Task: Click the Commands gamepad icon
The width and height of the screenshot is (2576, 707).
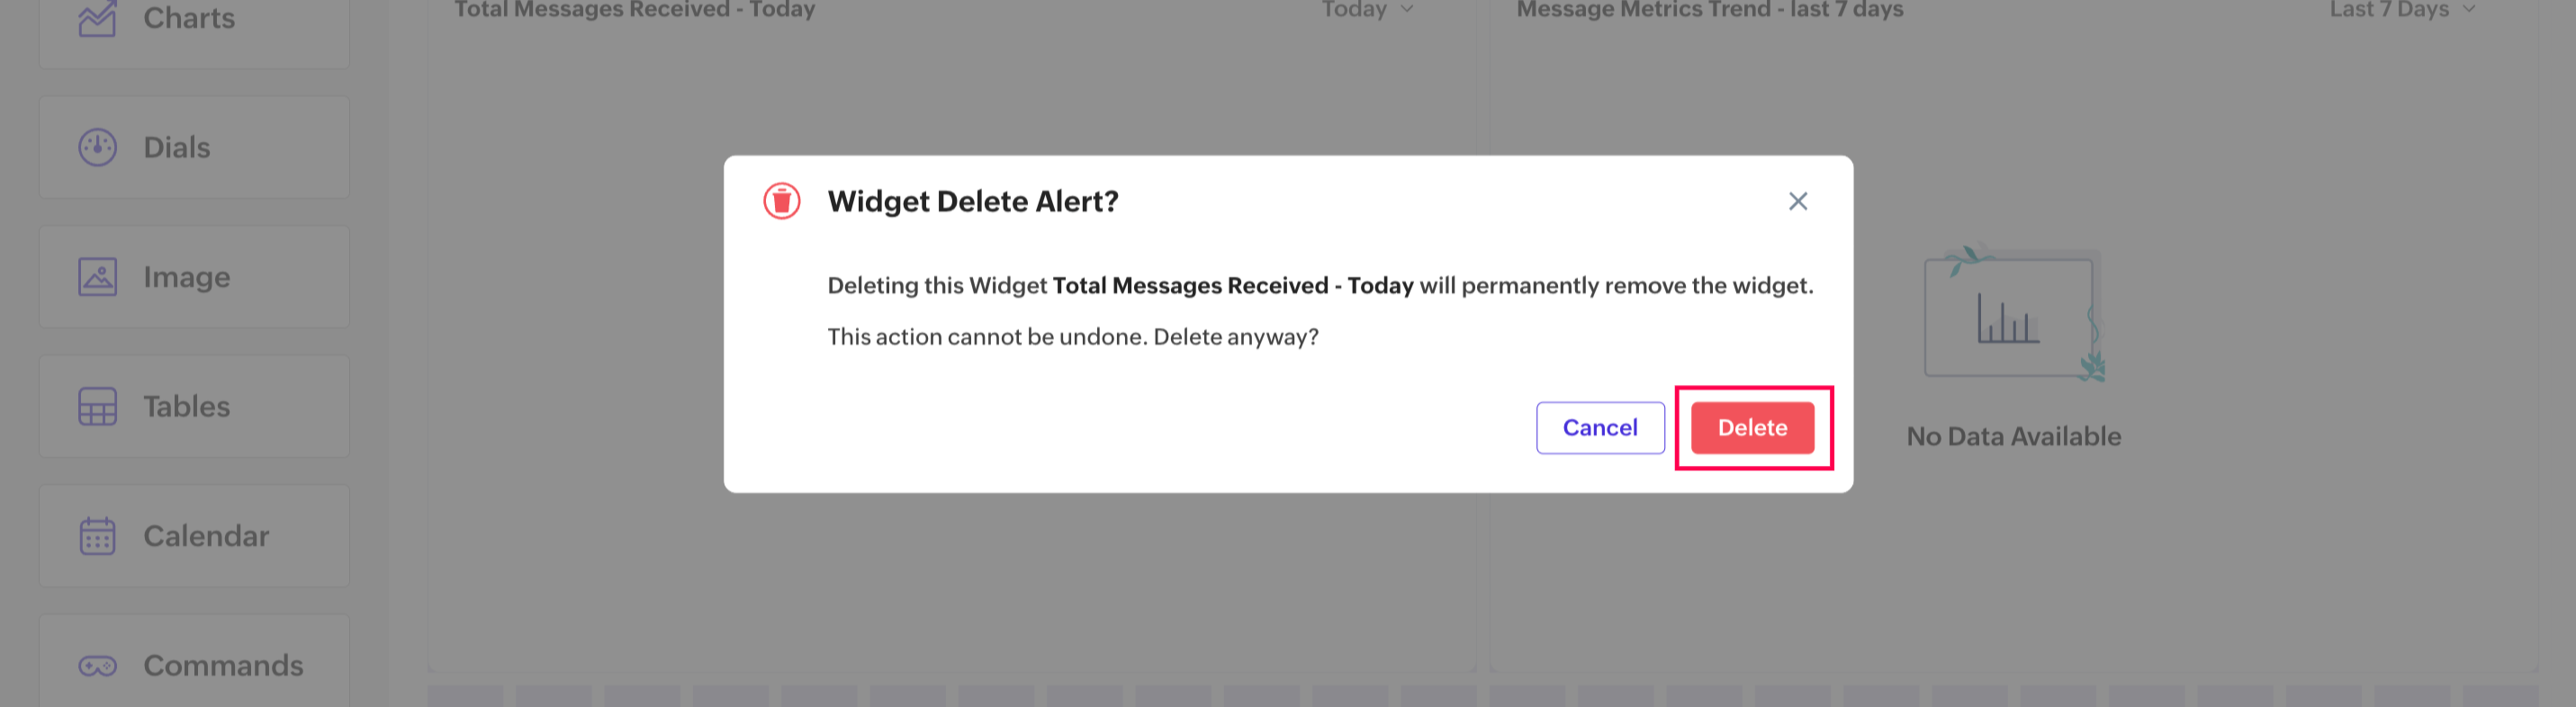Action: [97, 665]
